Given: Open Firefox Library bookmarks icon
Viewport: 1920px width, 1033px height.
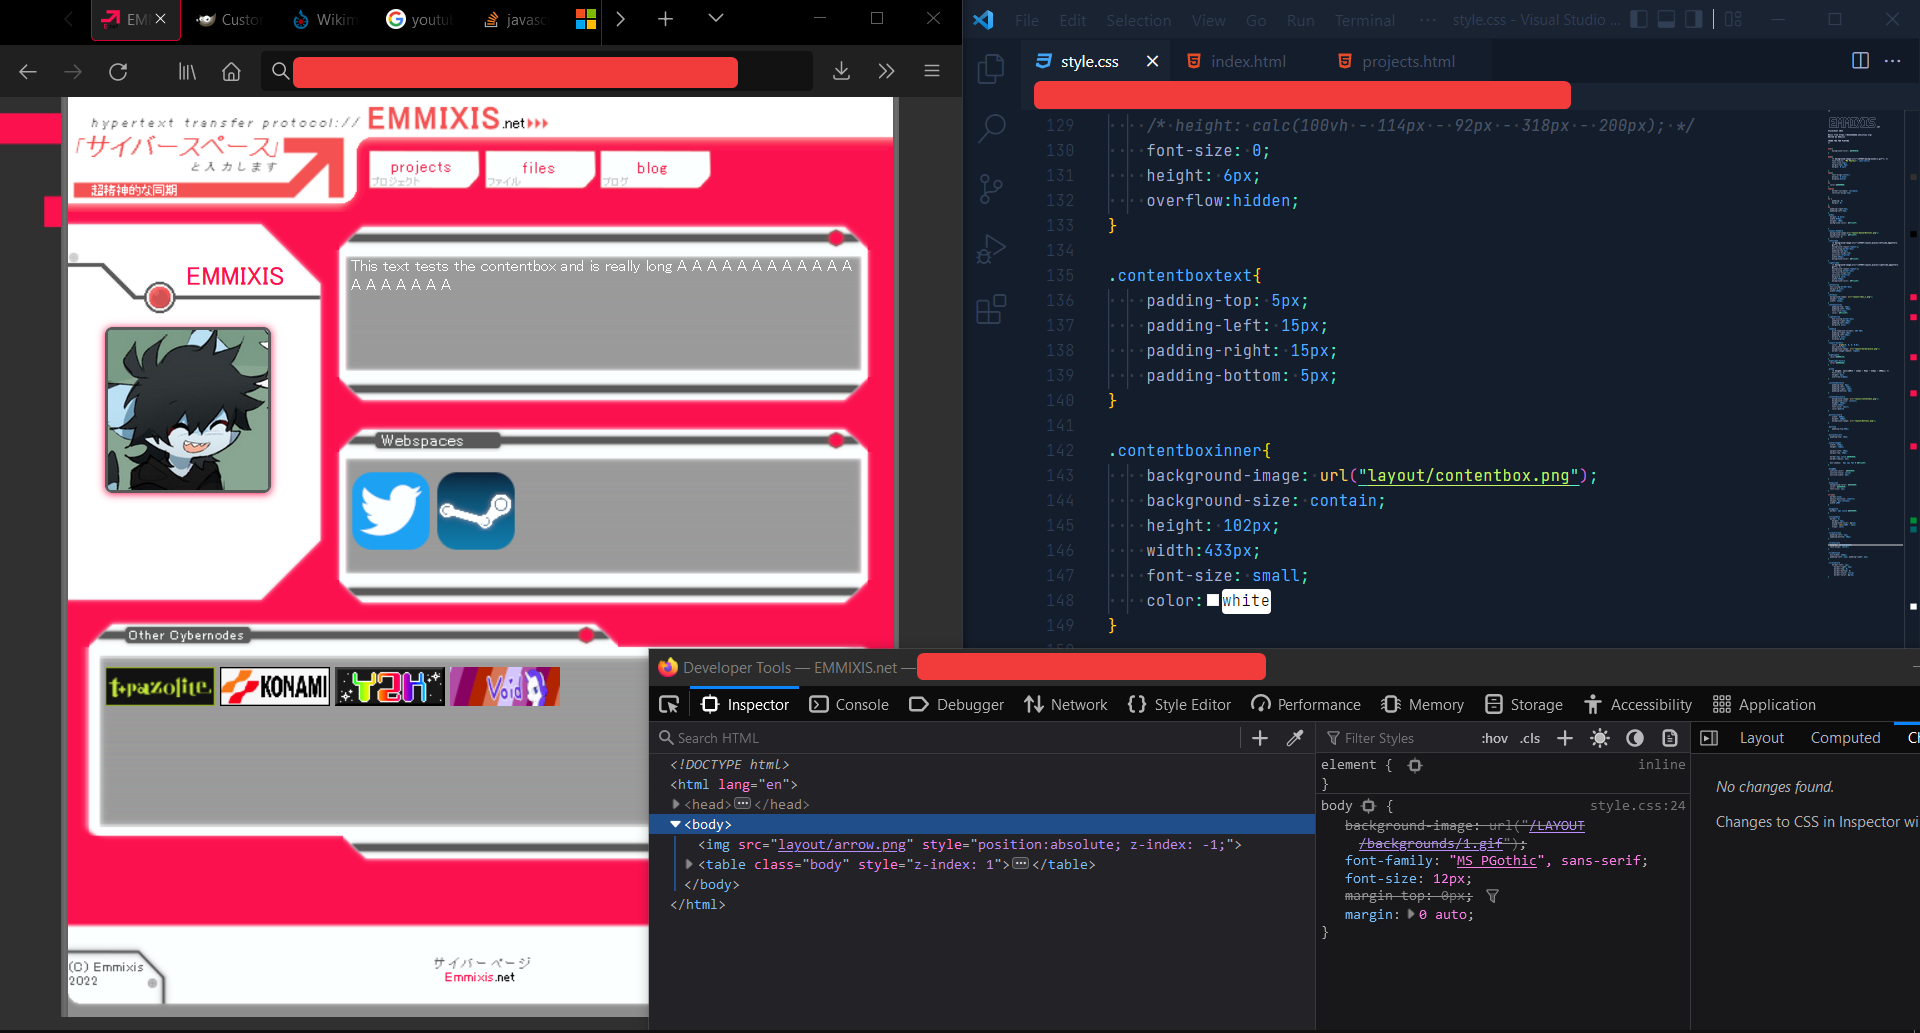Looking at the screenshot, I should point(187,71).
